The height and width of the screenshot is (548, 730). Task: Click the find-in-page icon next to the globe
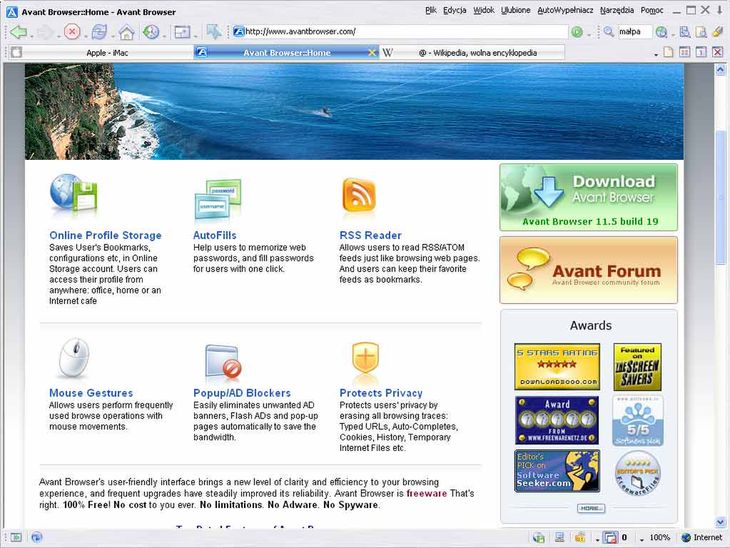tap(685, 32)
